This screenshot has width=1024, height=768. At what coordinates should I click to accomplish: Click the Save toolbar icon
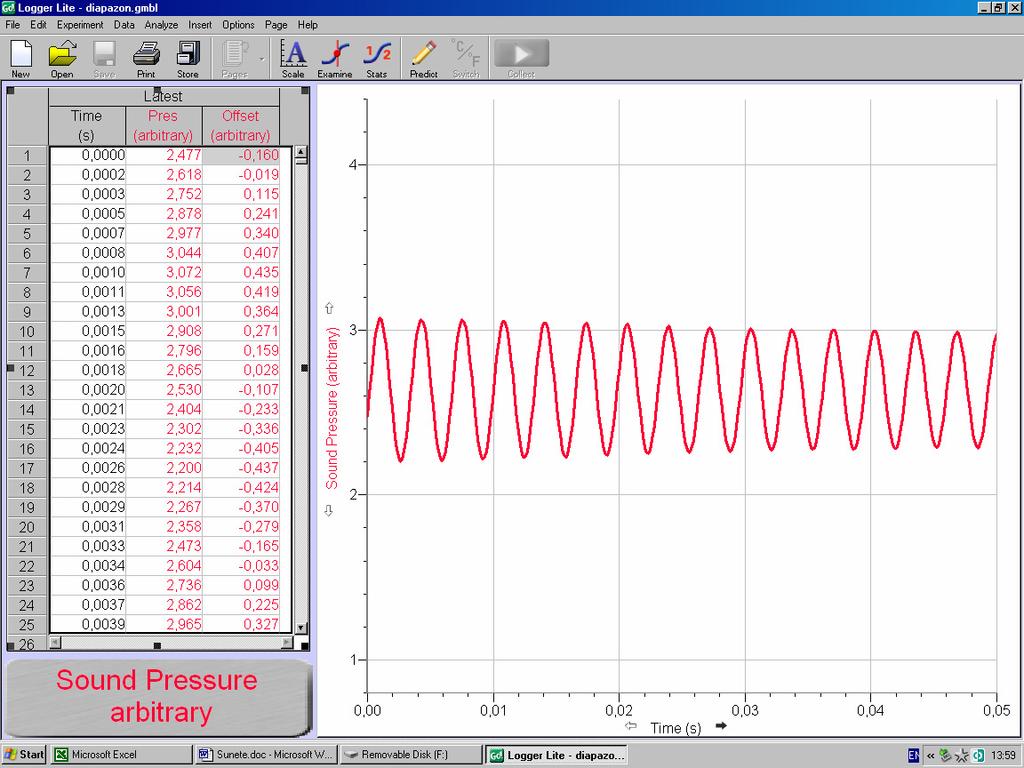[104, 58]
